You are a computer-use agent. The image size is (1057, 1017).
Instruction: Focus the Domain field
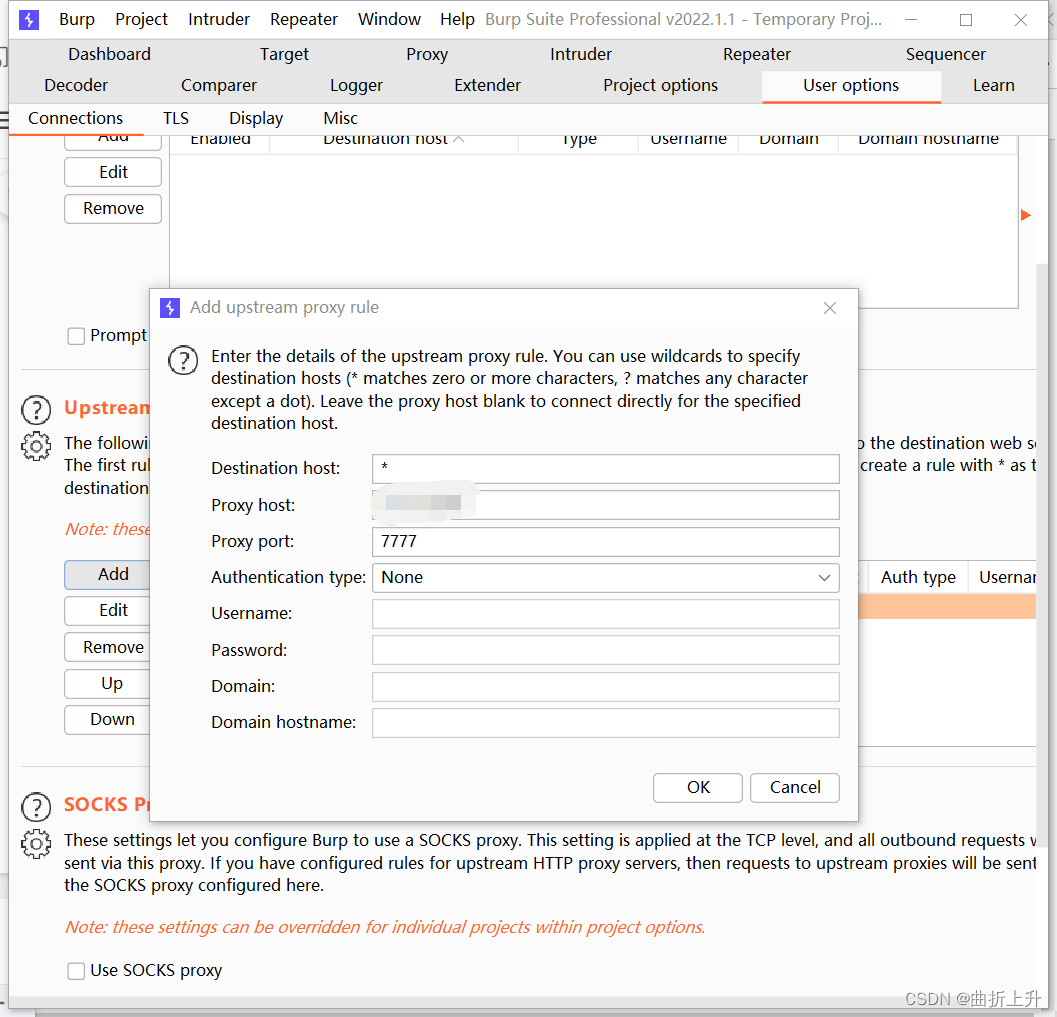(x=605, y=687)
